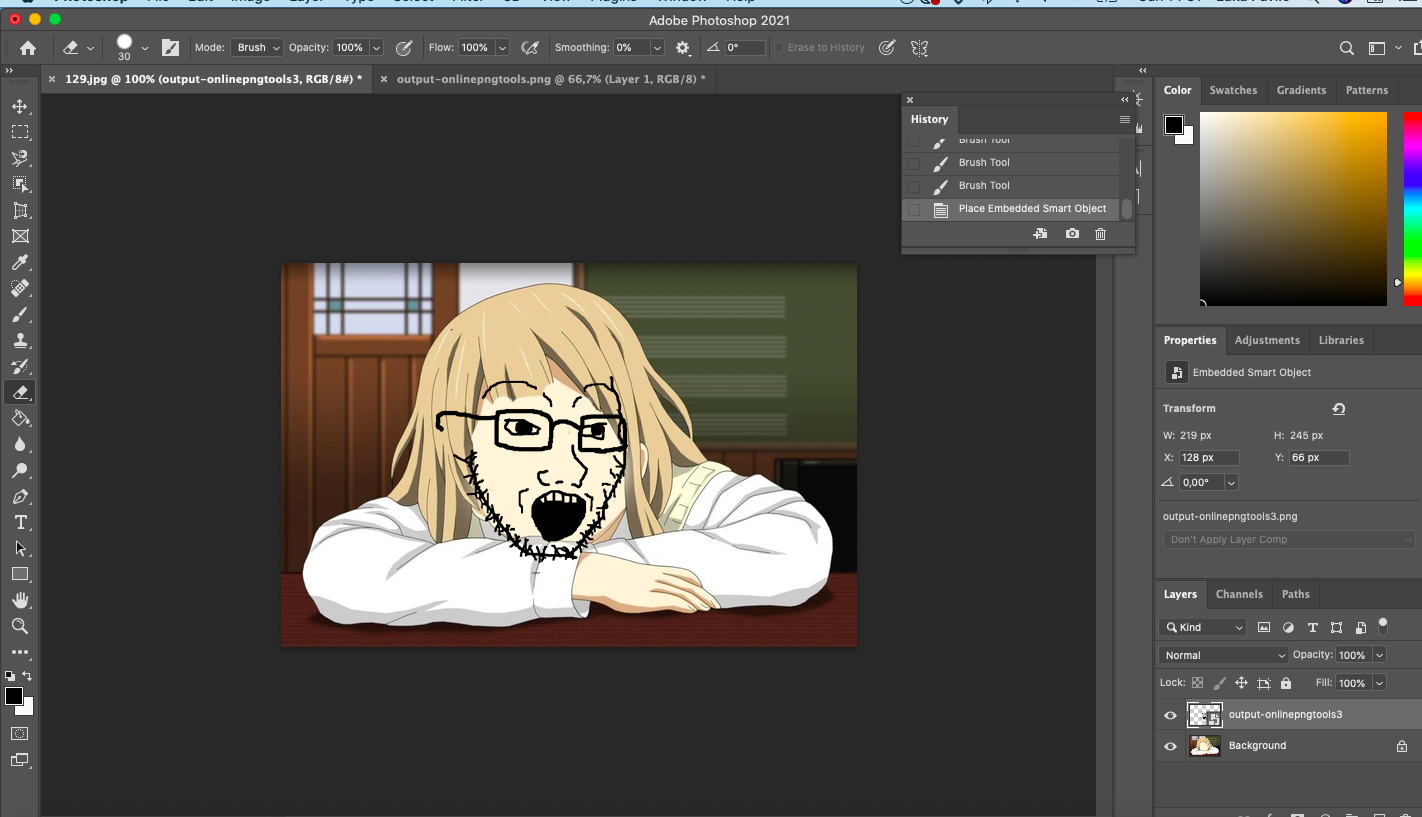1422x817 pixels.
Task: Click the toolbar foreground color swatch
Action: [x=14, y=696]
